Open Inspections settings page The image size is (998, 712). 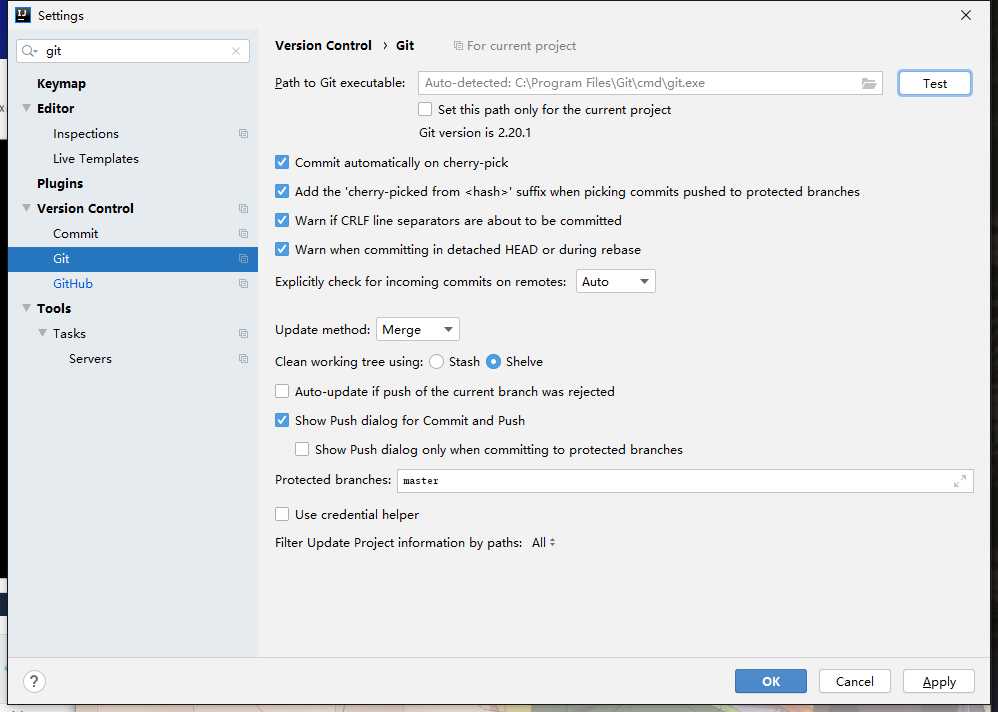[86, 134]
